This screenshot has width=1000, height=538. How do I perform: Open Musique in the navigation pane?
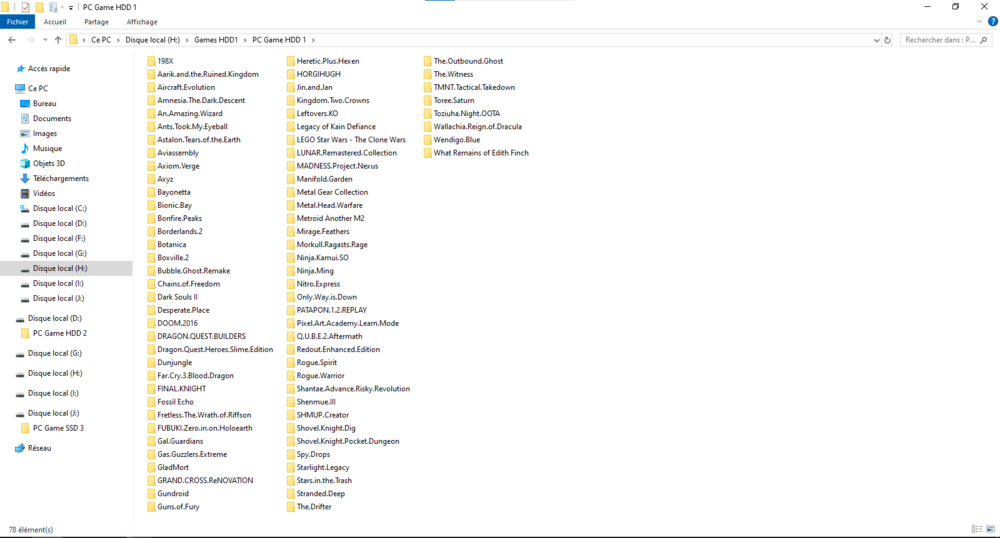tap(47, 148)
